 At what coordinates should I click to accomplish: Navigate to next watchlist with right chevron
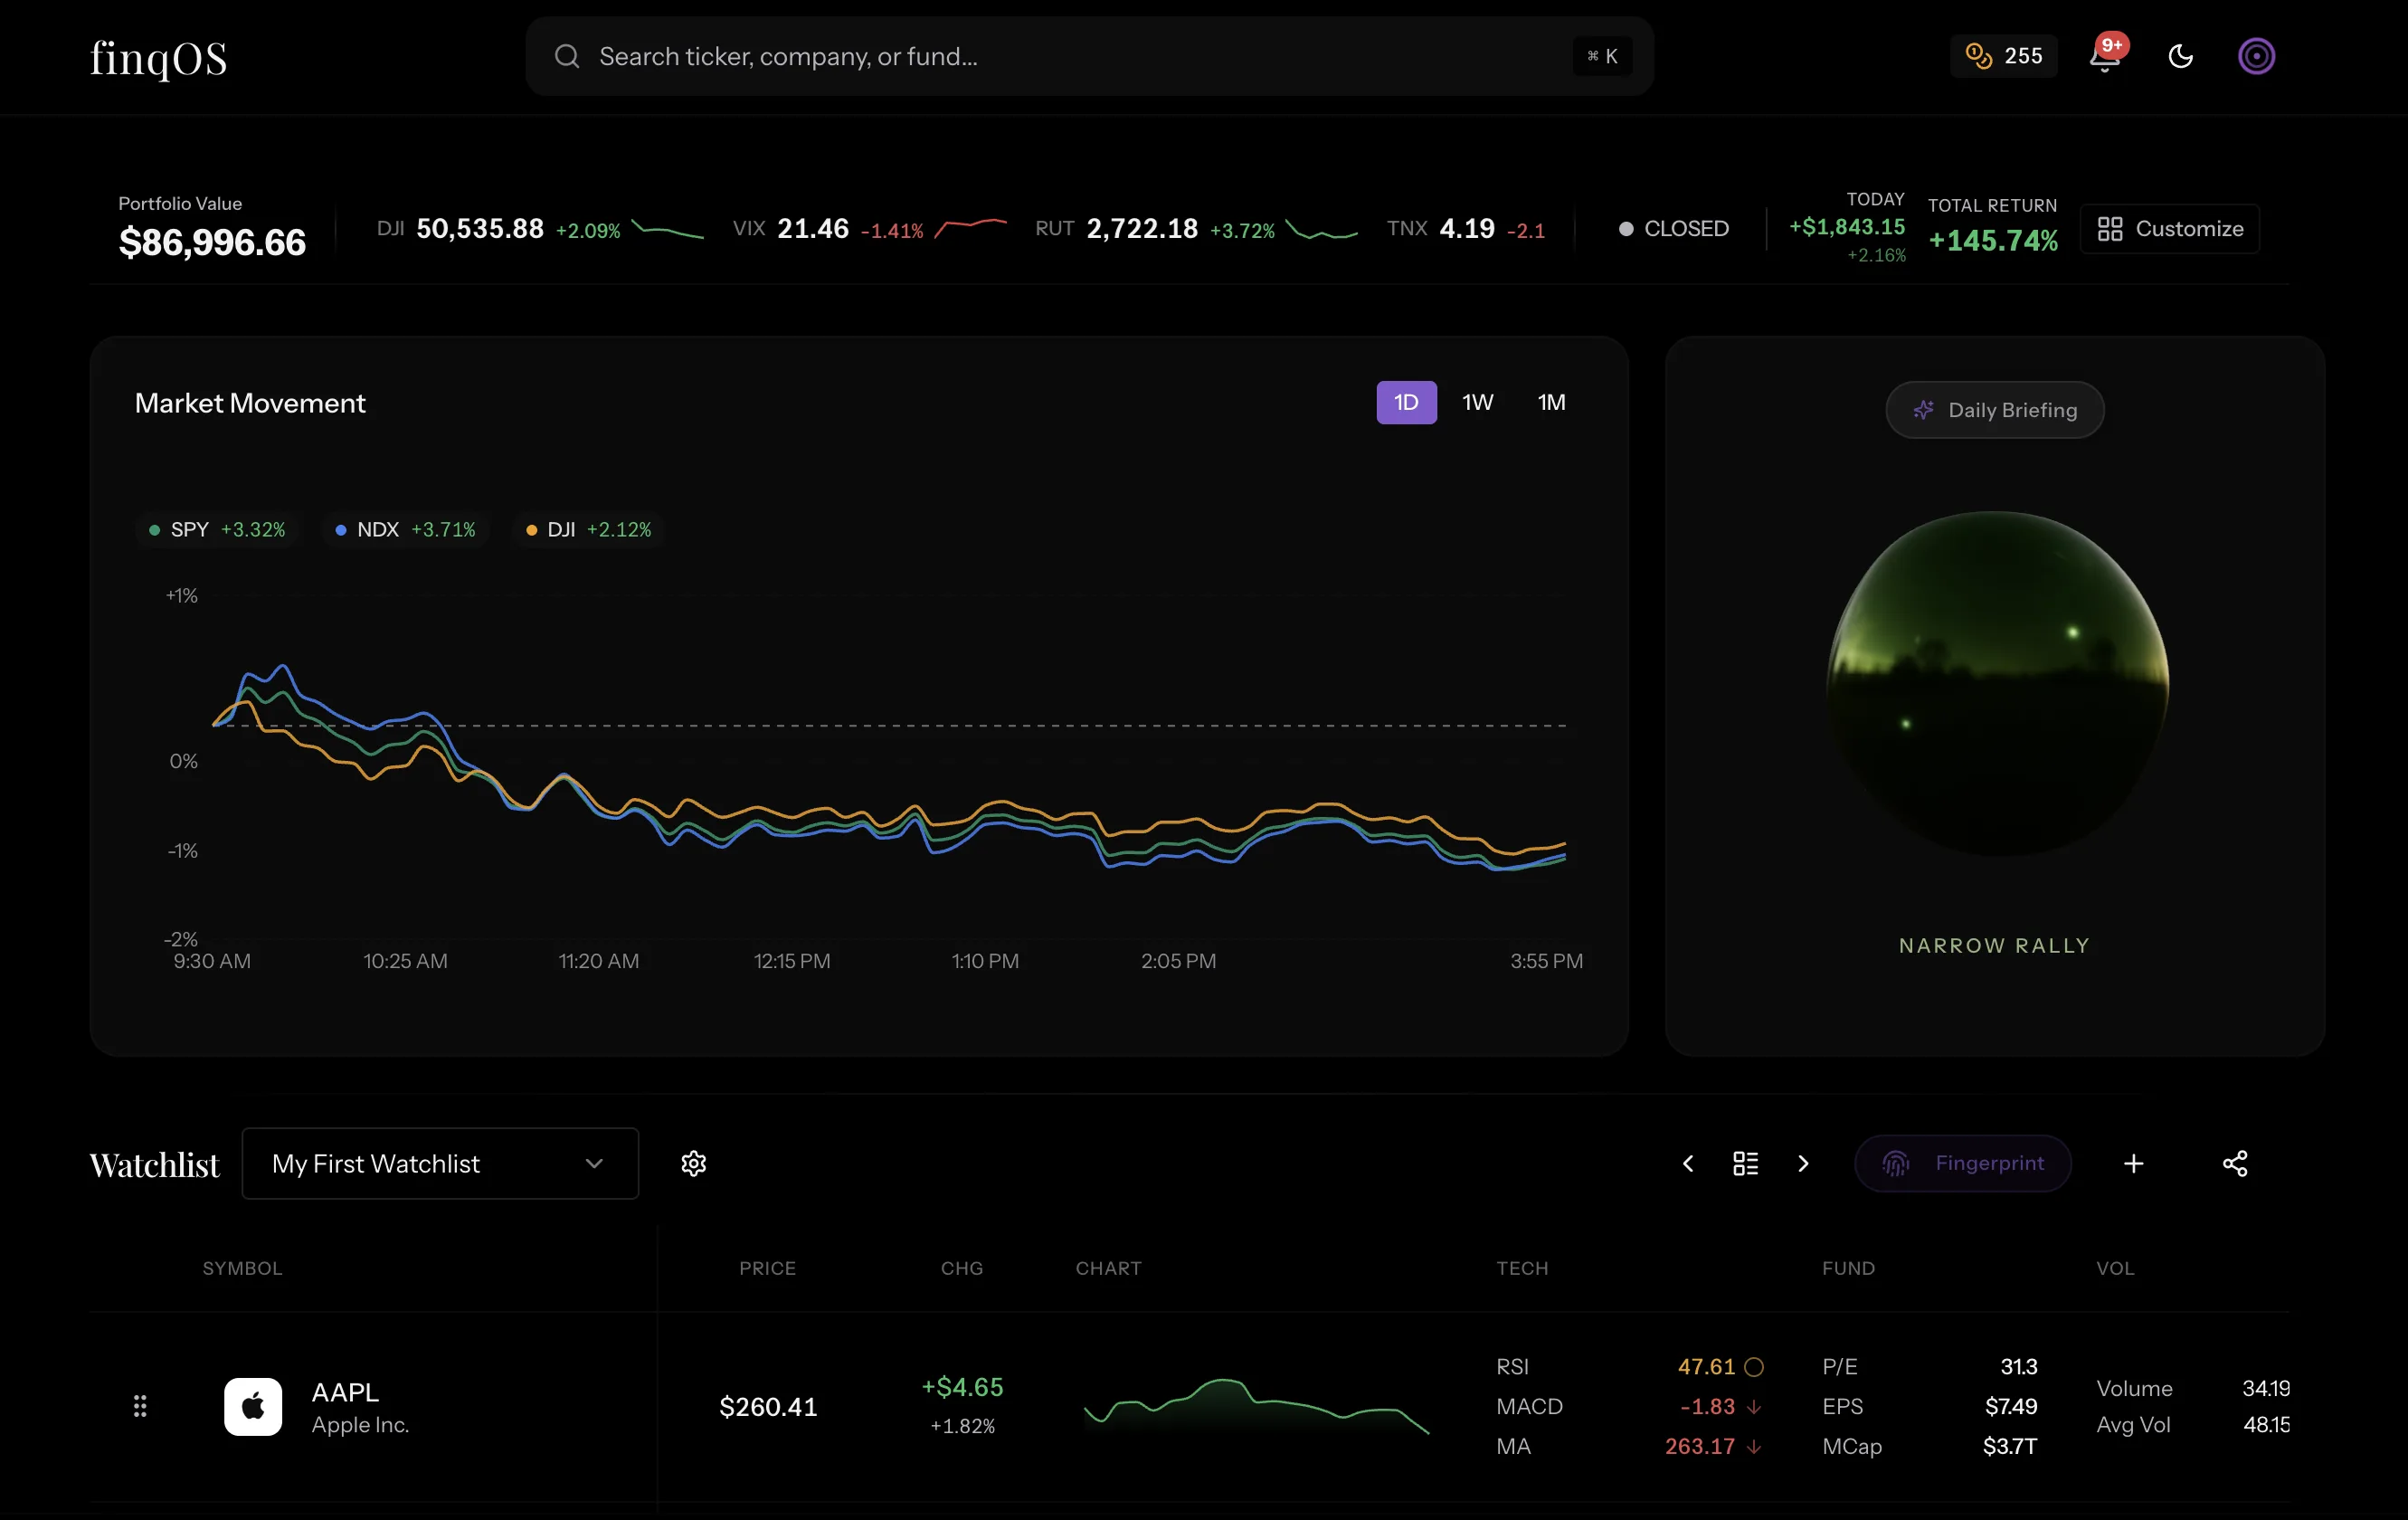click(1803, 1163)
